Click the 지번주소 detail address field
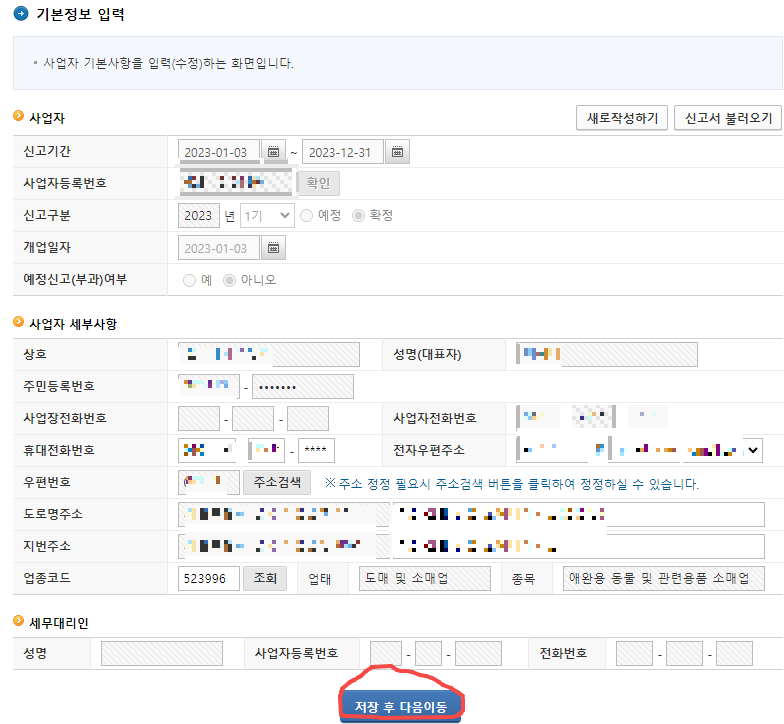This screenshot has width=784, height=724. [579, 546]
